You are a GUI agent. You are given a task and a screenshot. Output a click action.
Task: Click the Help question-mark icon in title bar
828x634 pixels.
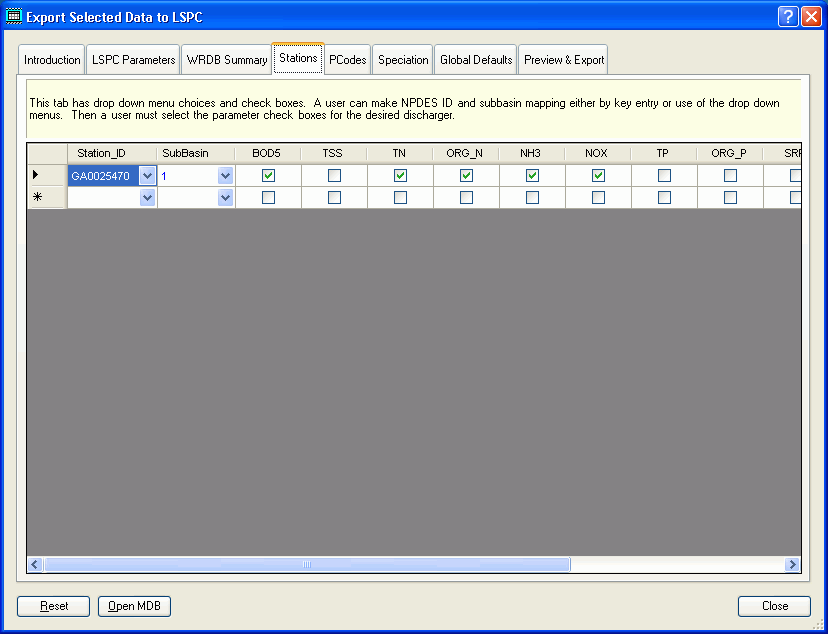click(787, 15)
